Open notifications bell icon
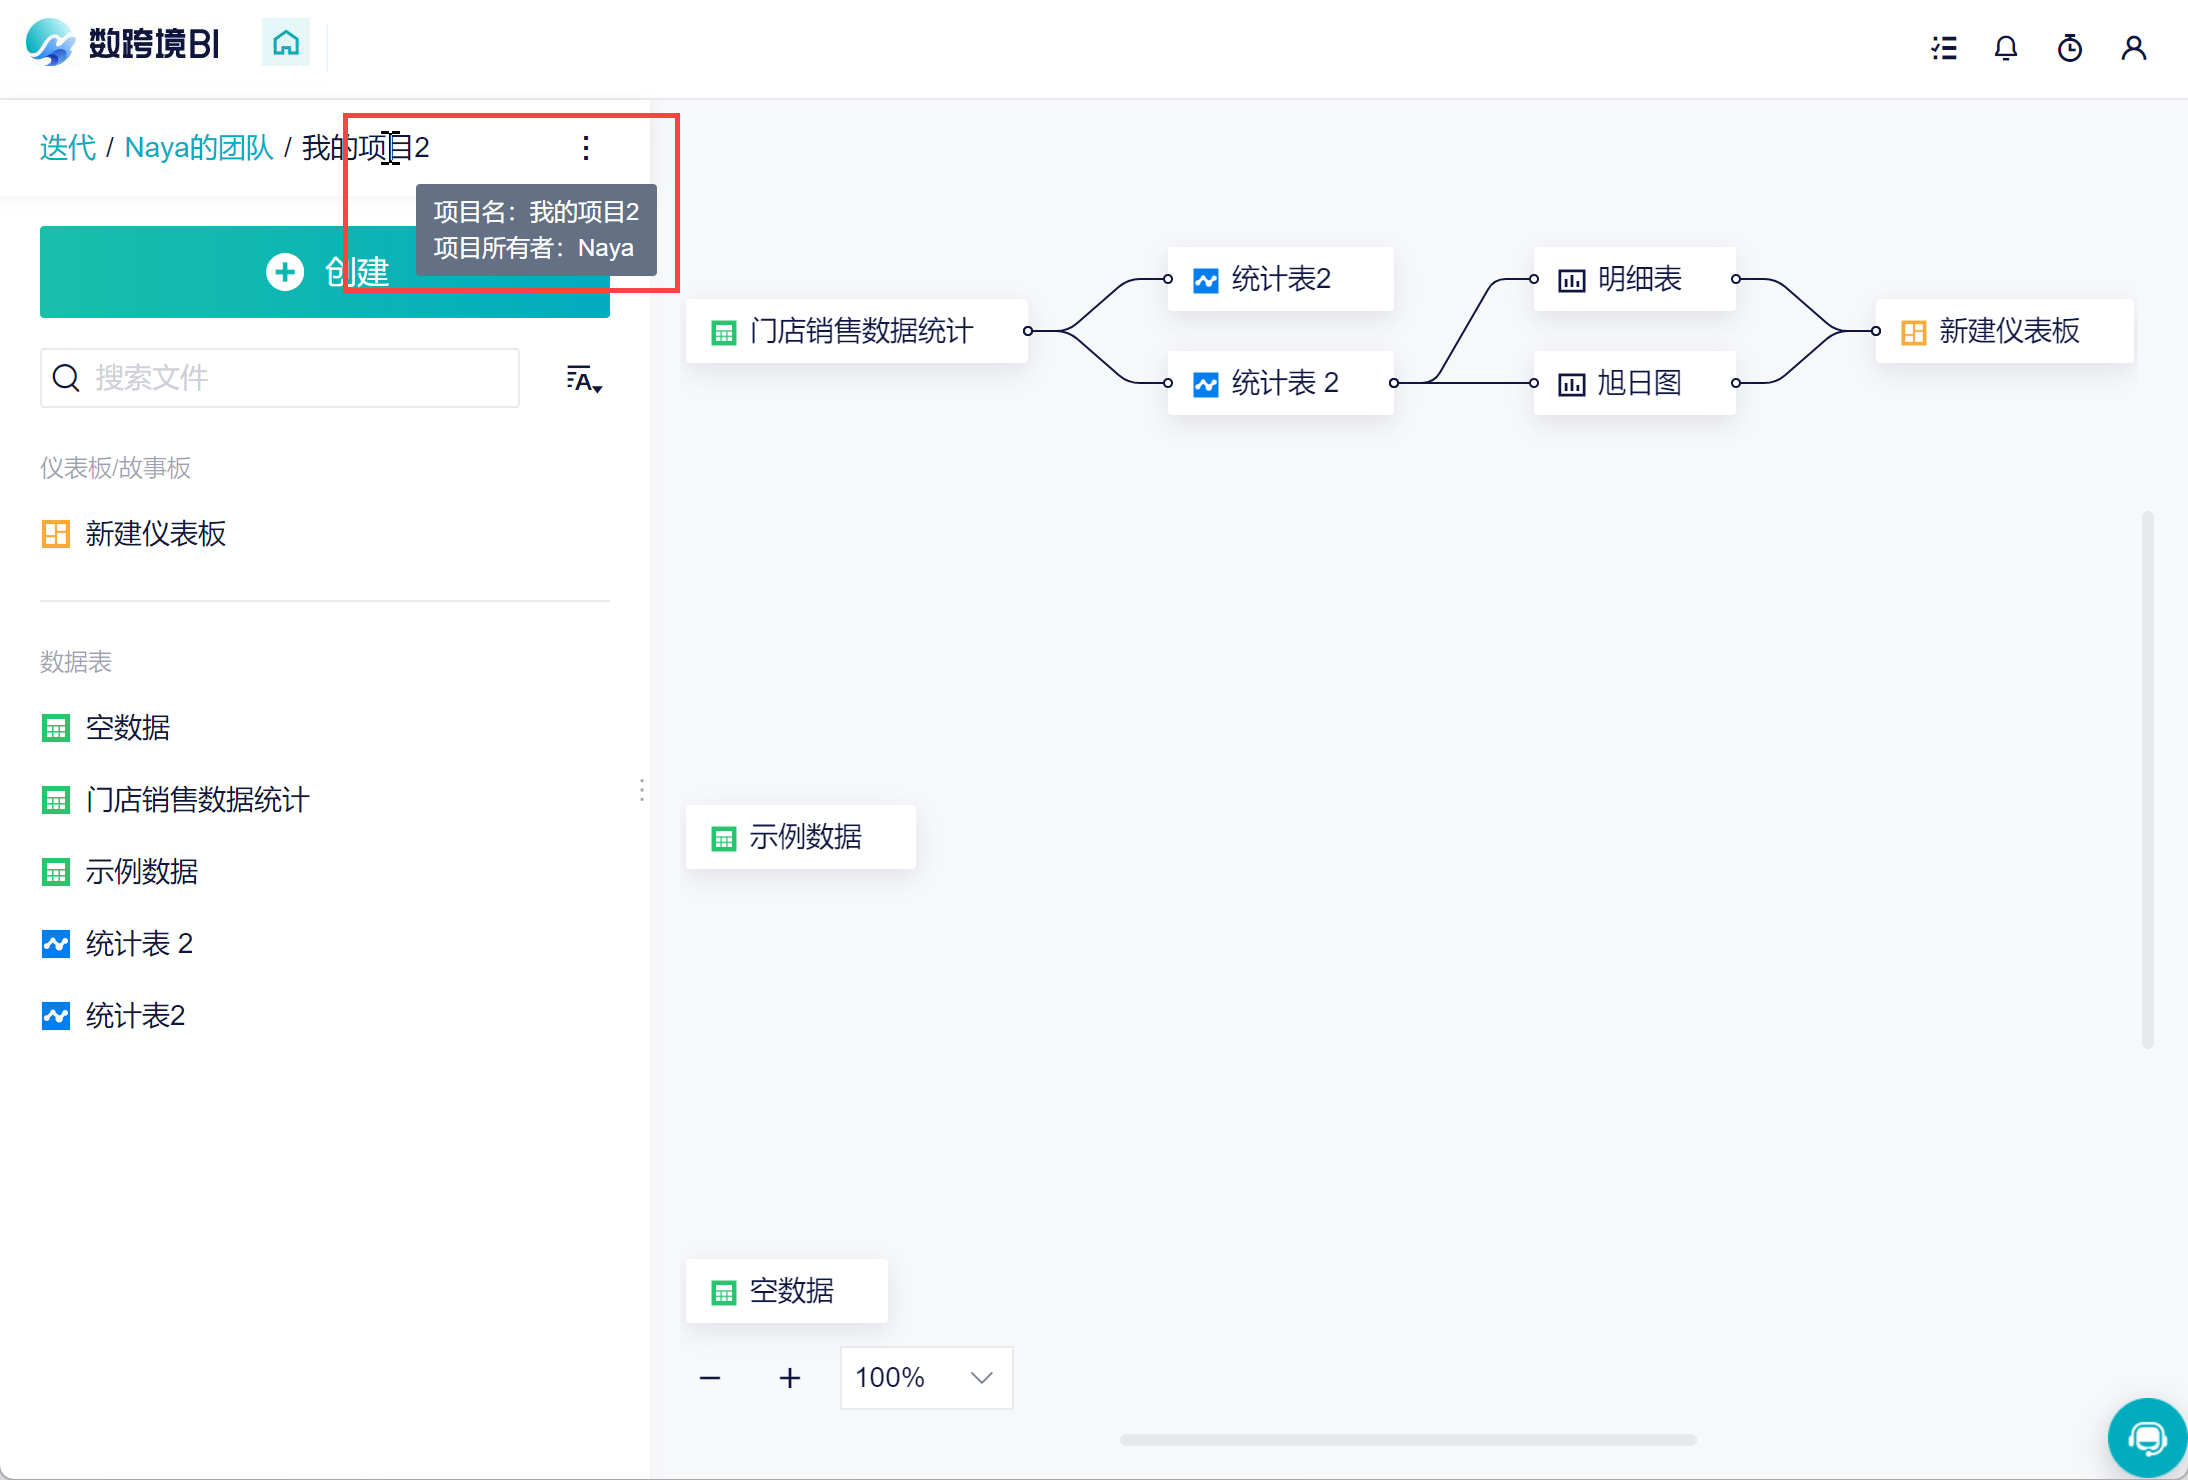The width and height of the screenshot is (2188, 1480). 2006,48
